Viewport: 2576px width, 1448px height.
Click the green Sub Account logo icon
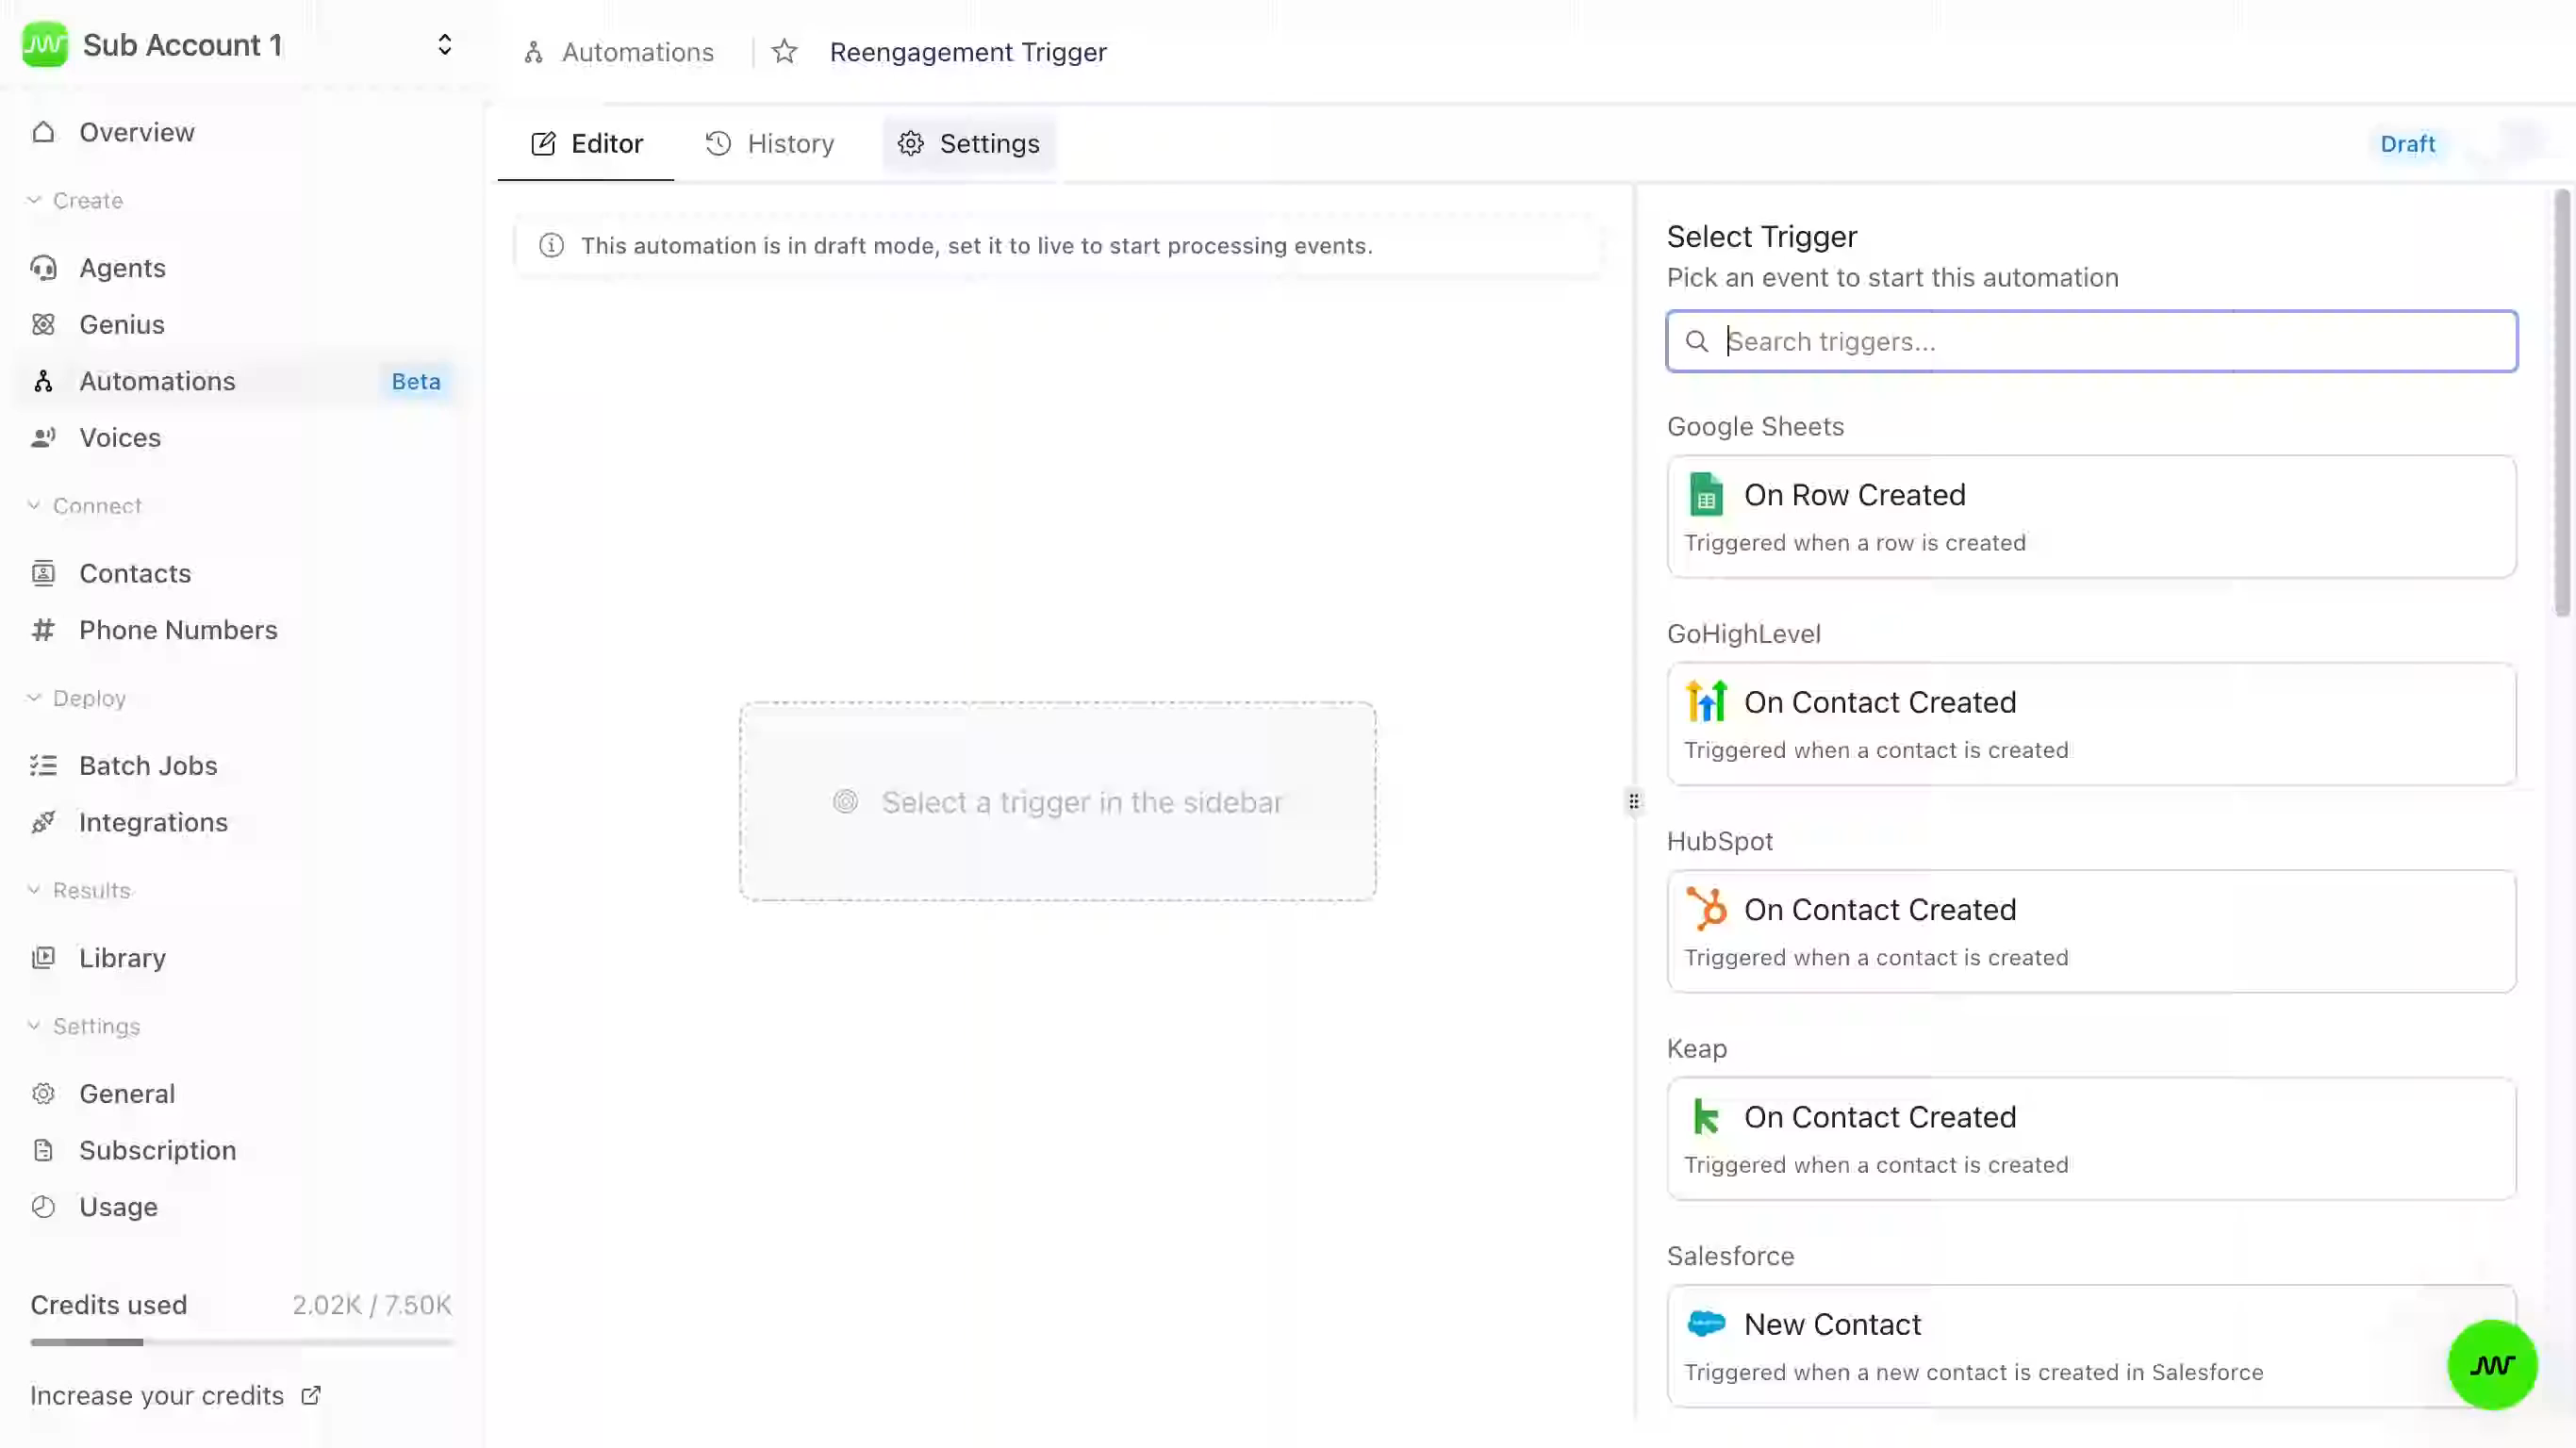click(45, 45)
